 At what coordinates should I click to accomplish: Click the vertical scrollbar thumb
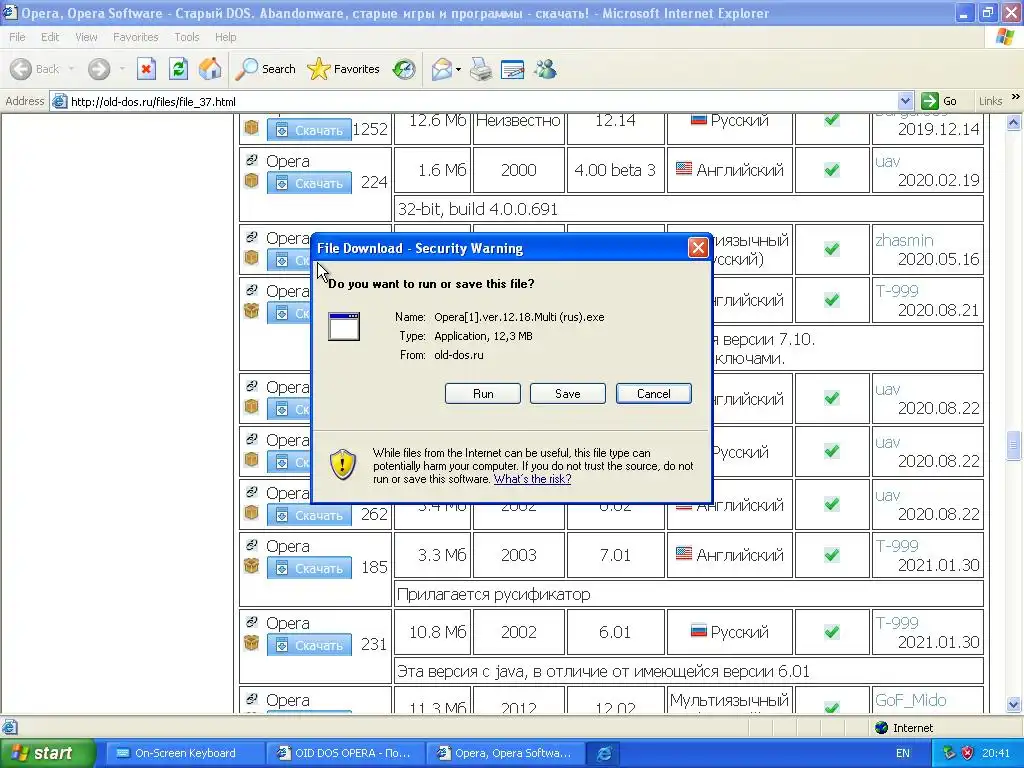pos(1014,445)
